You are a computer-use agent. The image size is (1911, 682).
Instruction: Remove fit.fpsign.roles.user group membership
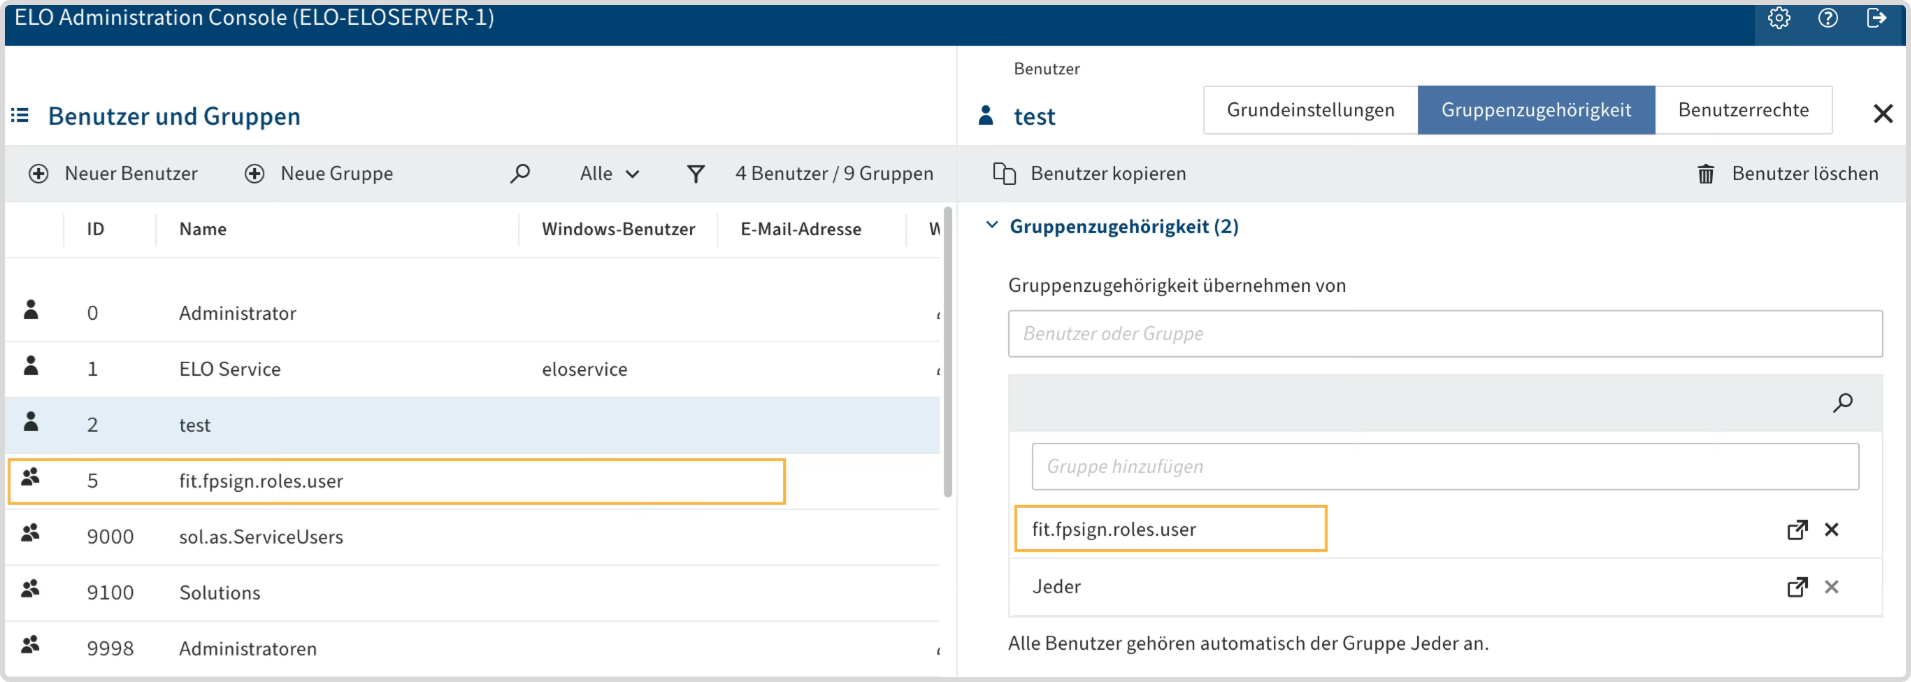point(1832,530)
